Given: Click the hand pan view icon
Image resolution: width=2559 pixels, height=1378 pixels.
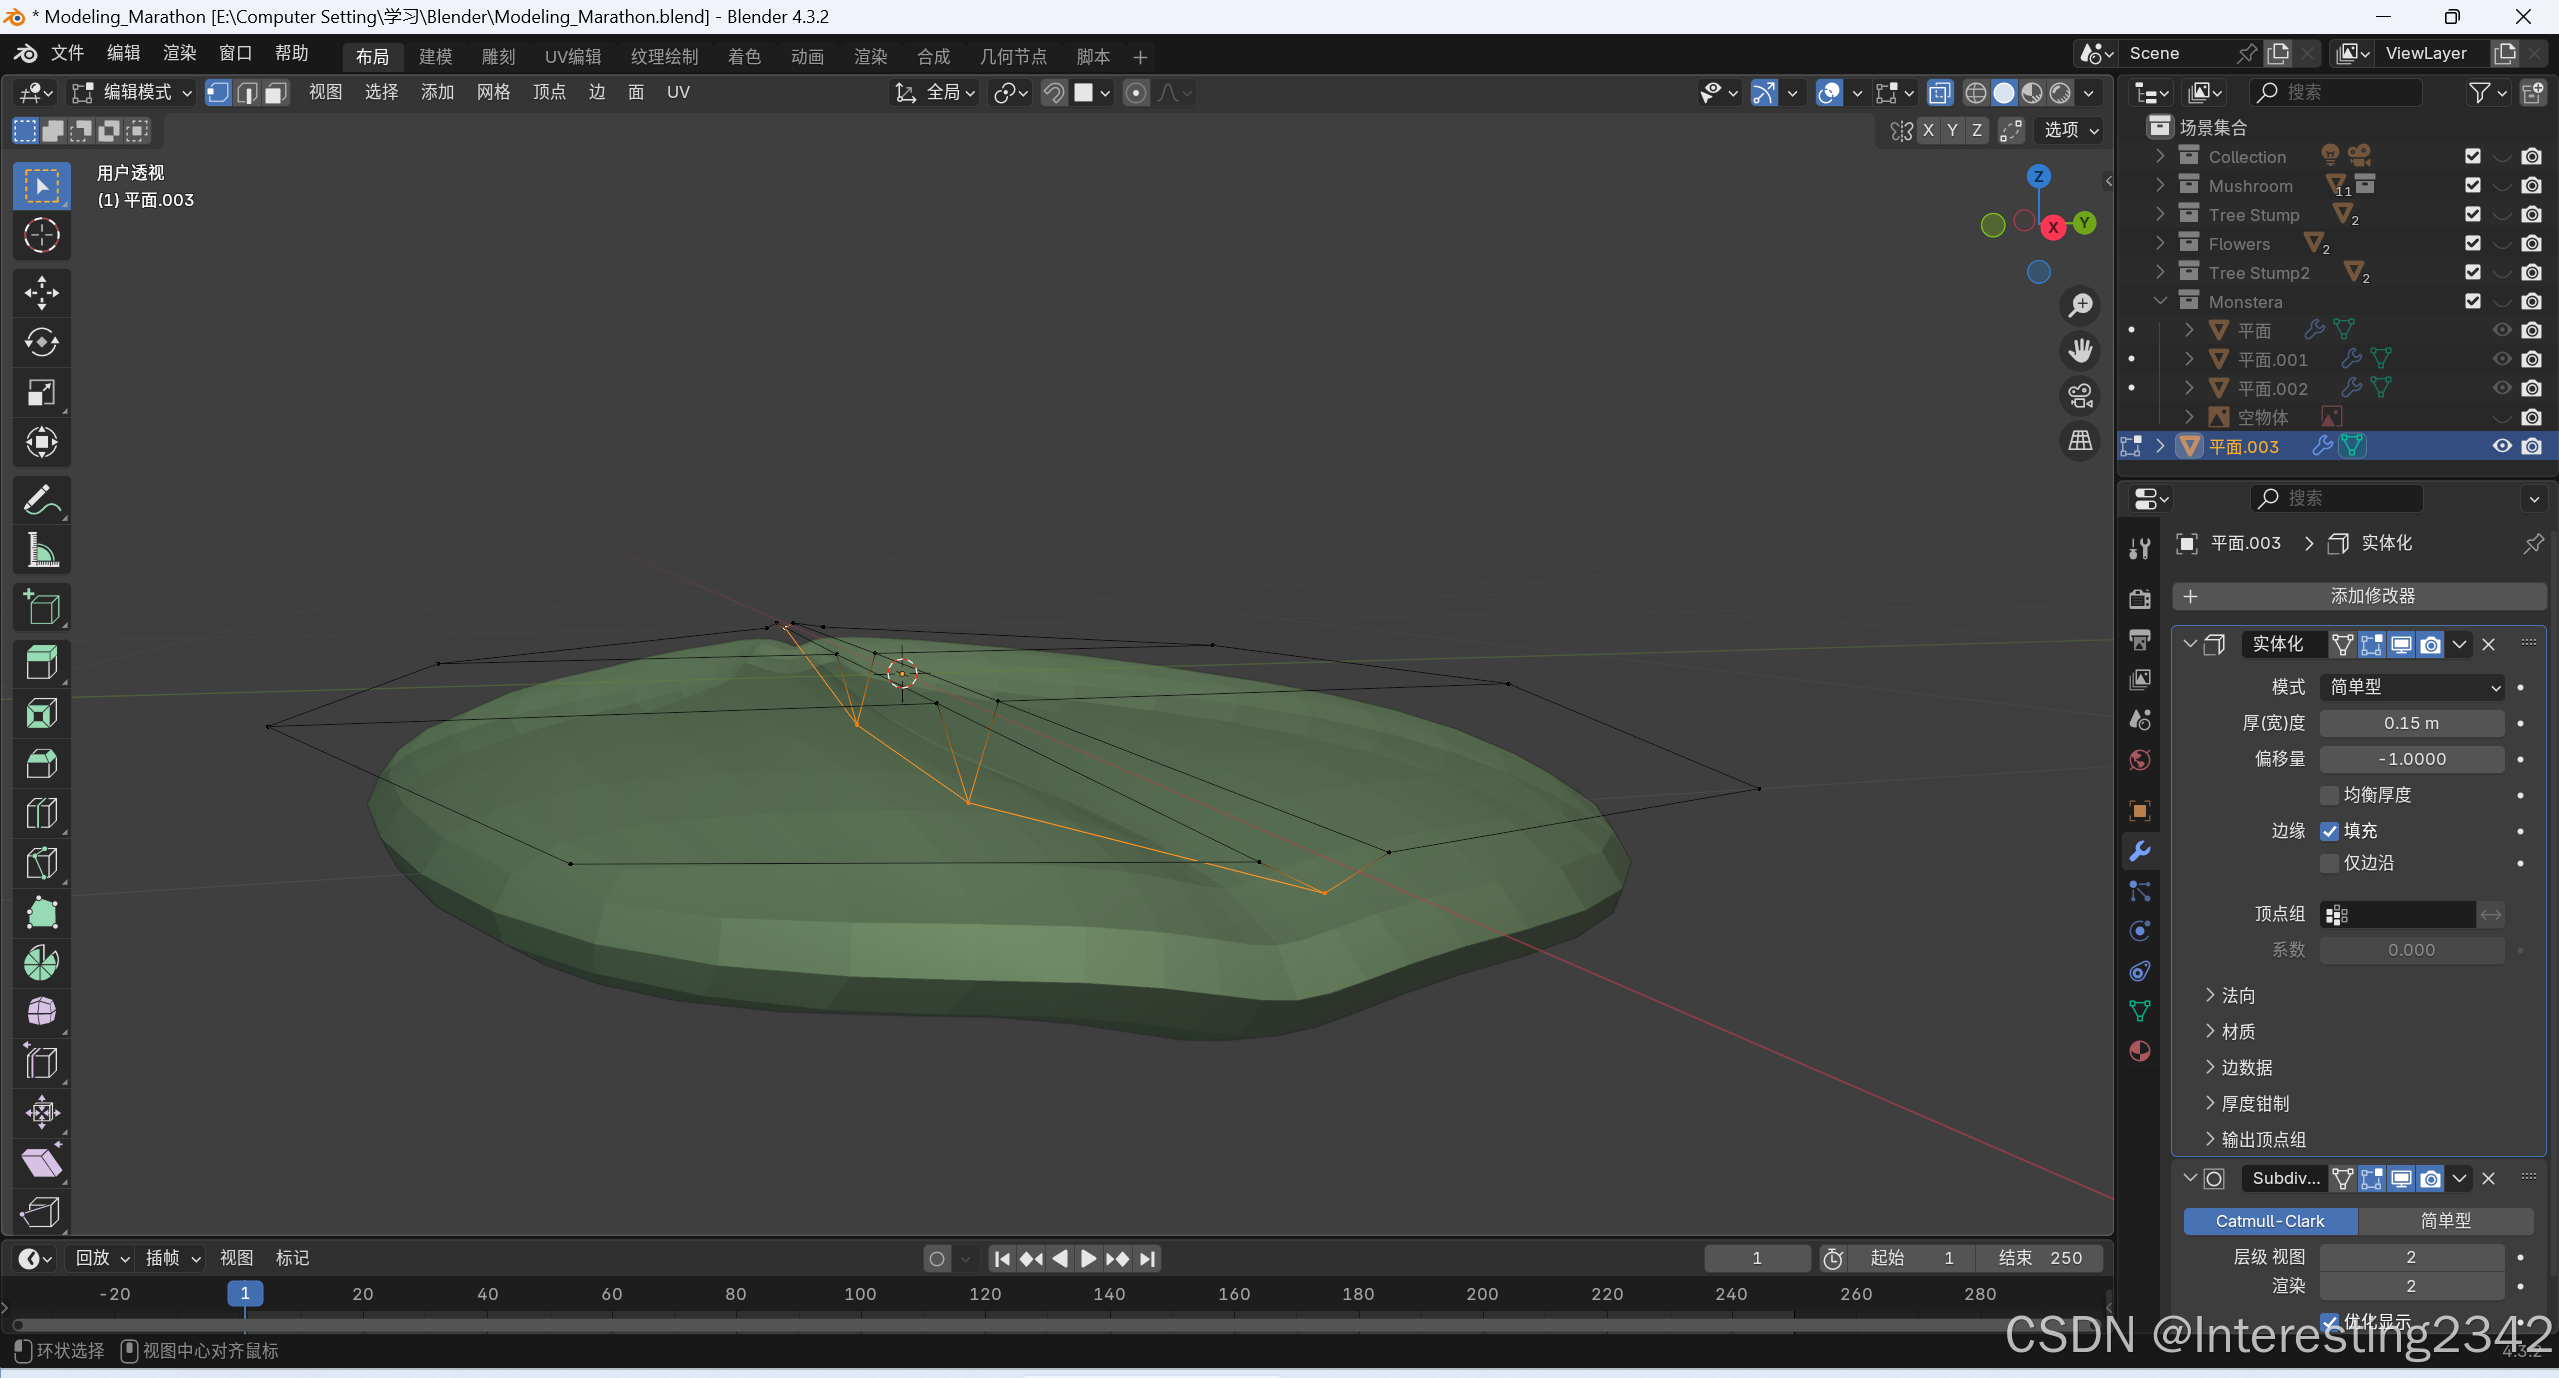Looking at the screenshot, I should (2080, 351).
